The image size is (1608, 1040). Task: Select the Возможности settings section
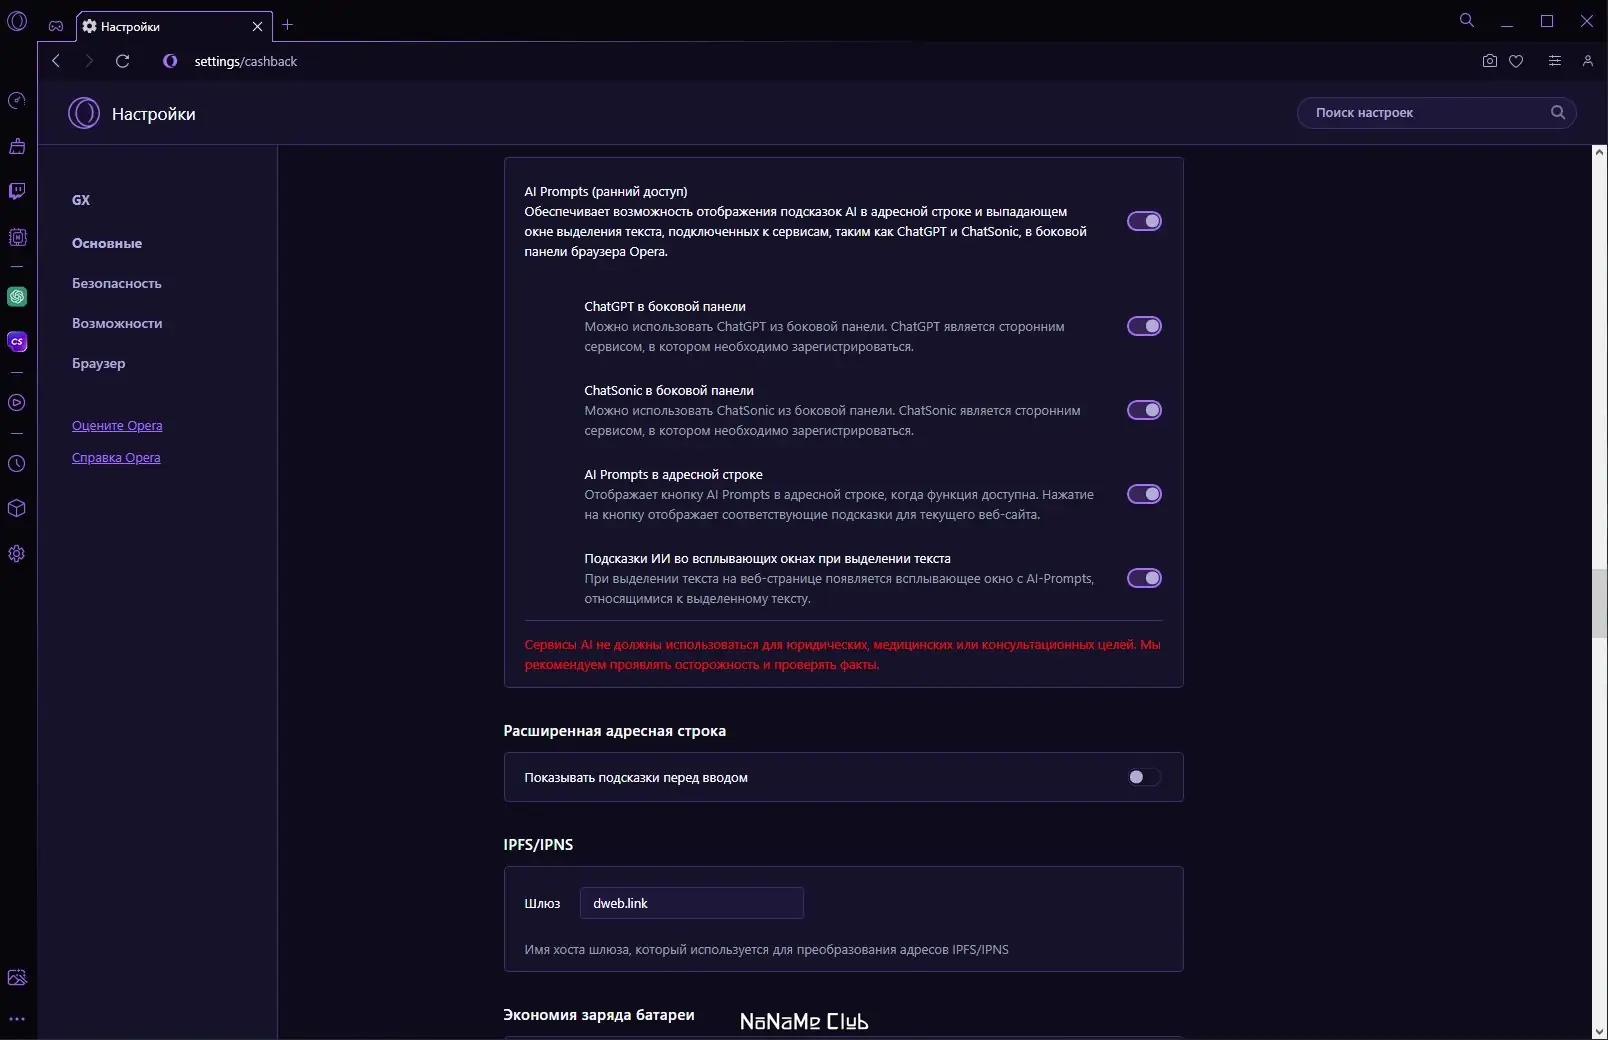point(117,323)
